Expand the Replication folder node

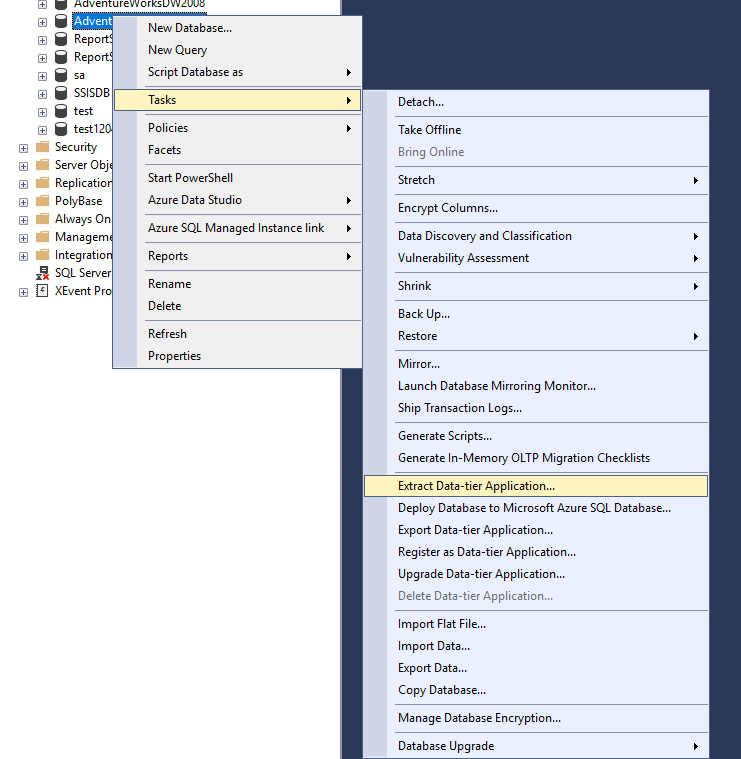coord(23,184)
